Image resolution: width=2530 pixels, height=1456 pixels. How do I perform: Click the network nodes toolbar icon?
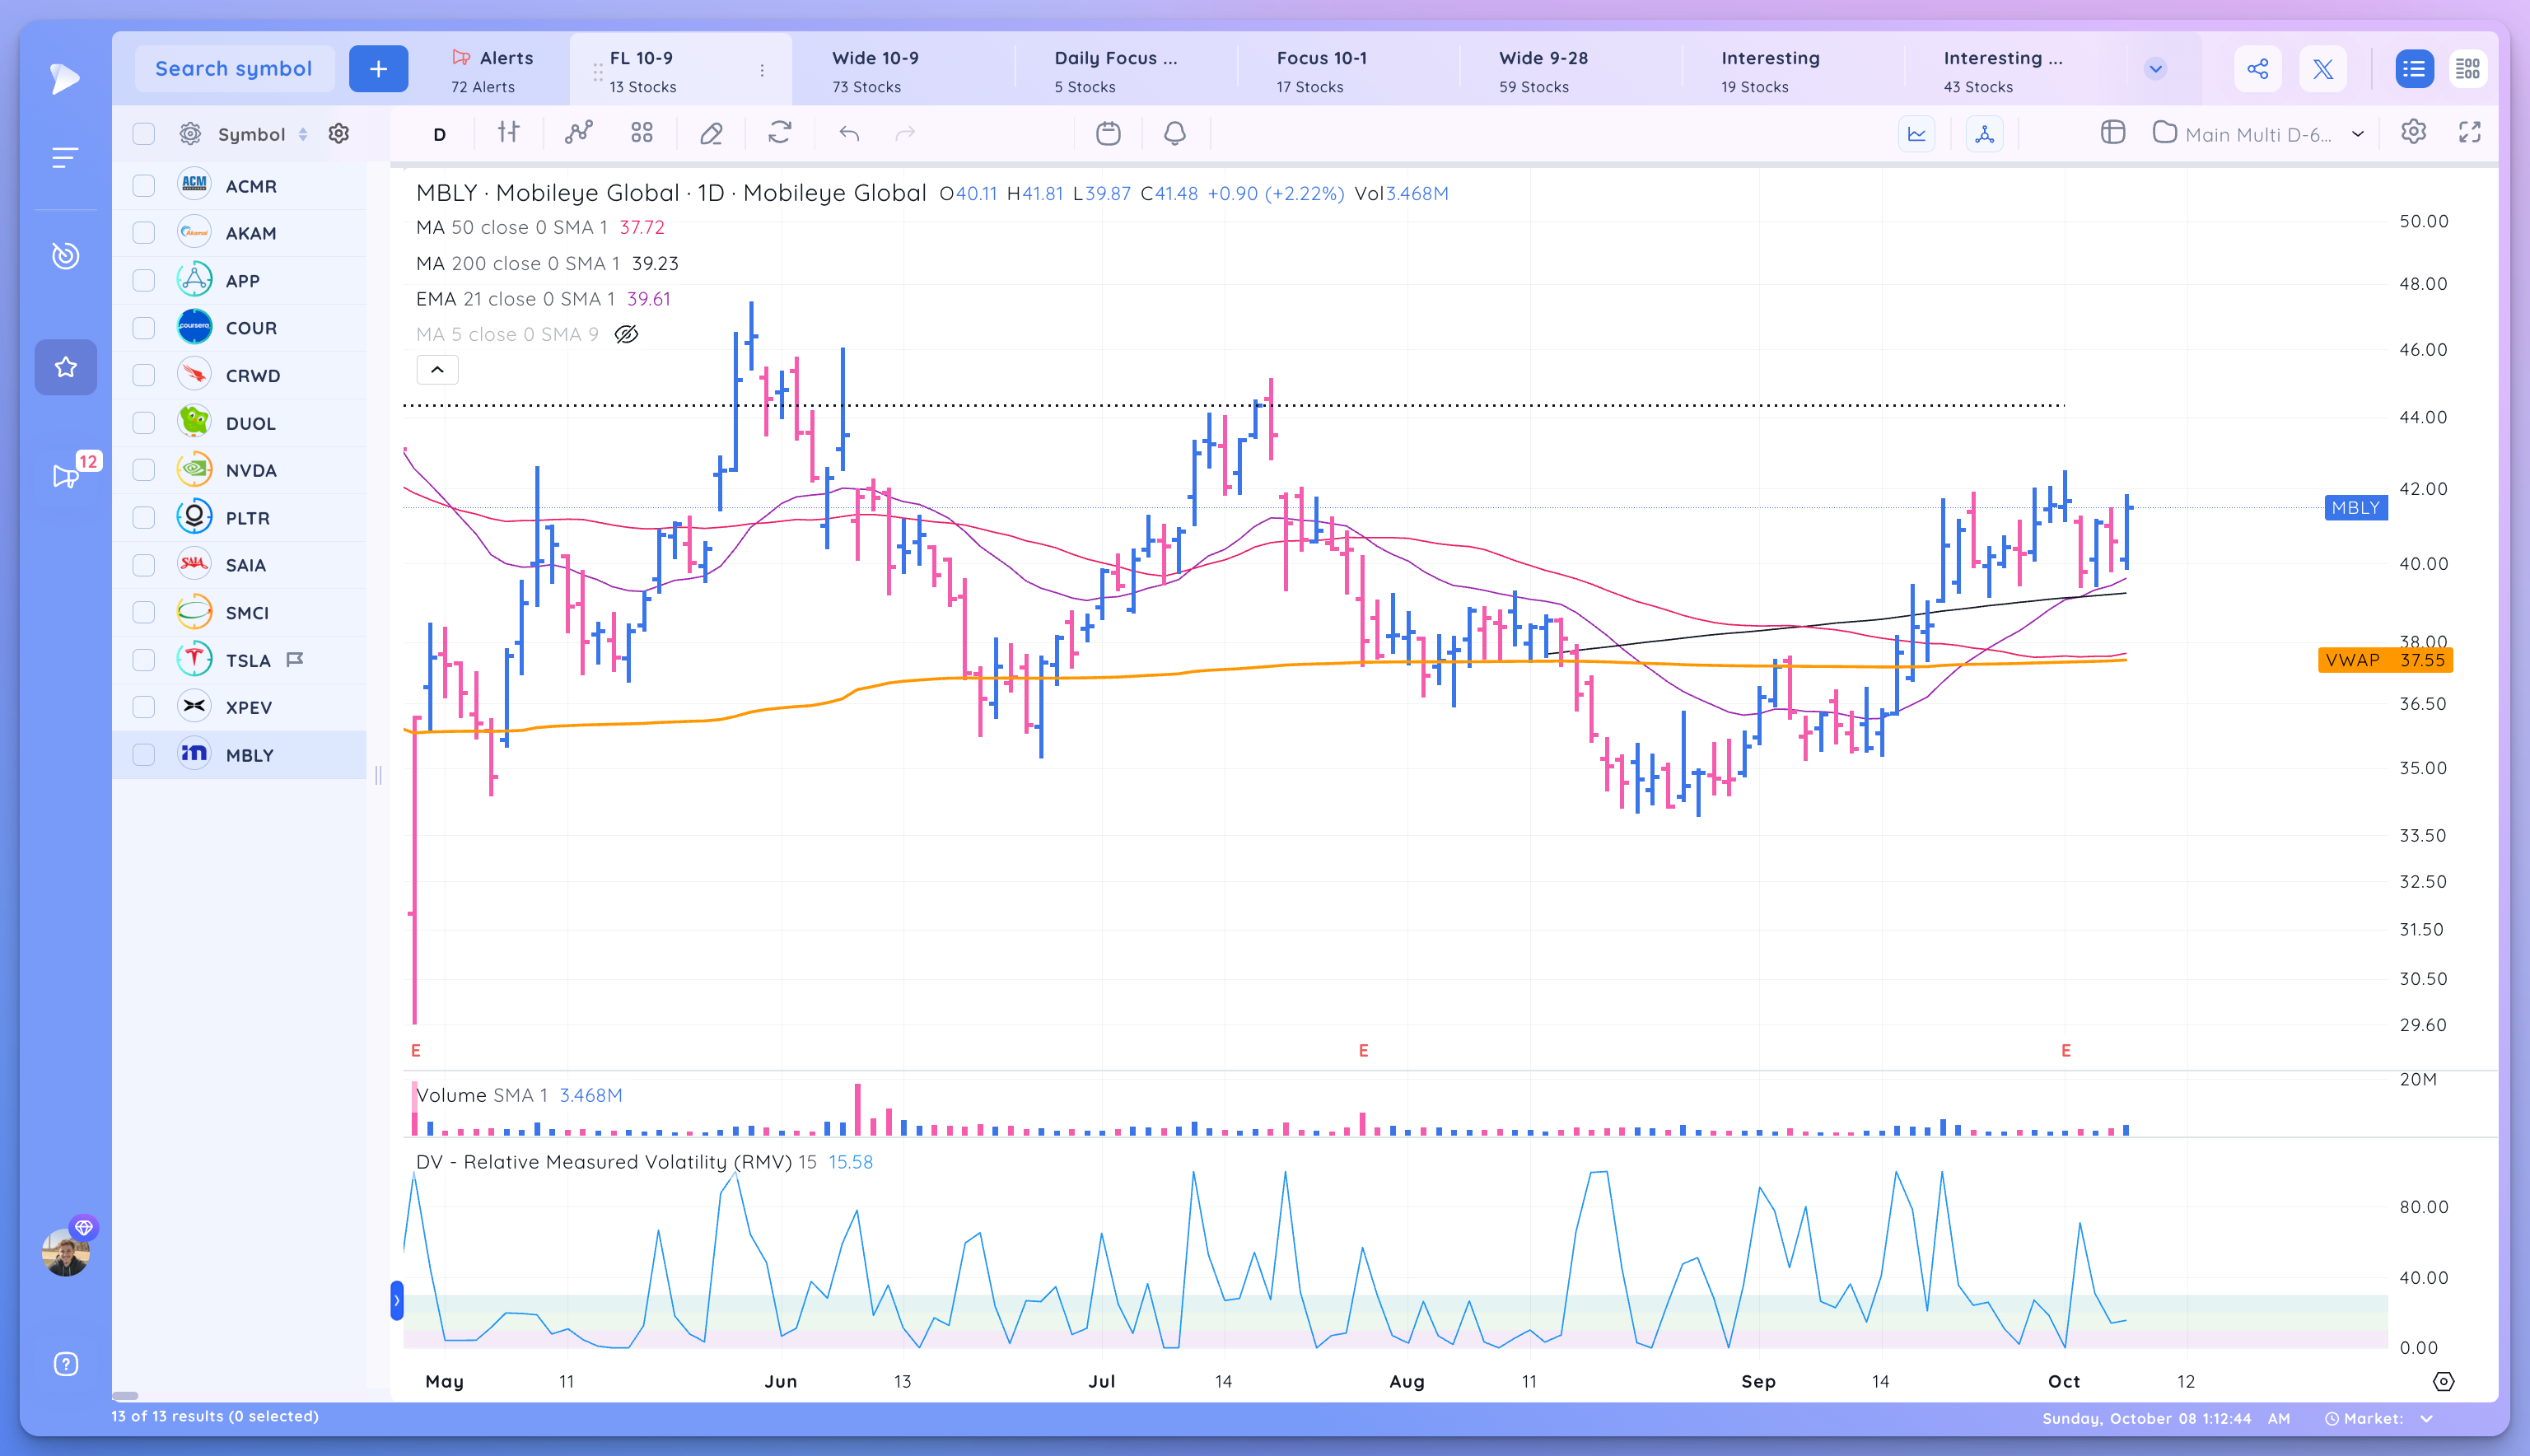coord(1985,133)
